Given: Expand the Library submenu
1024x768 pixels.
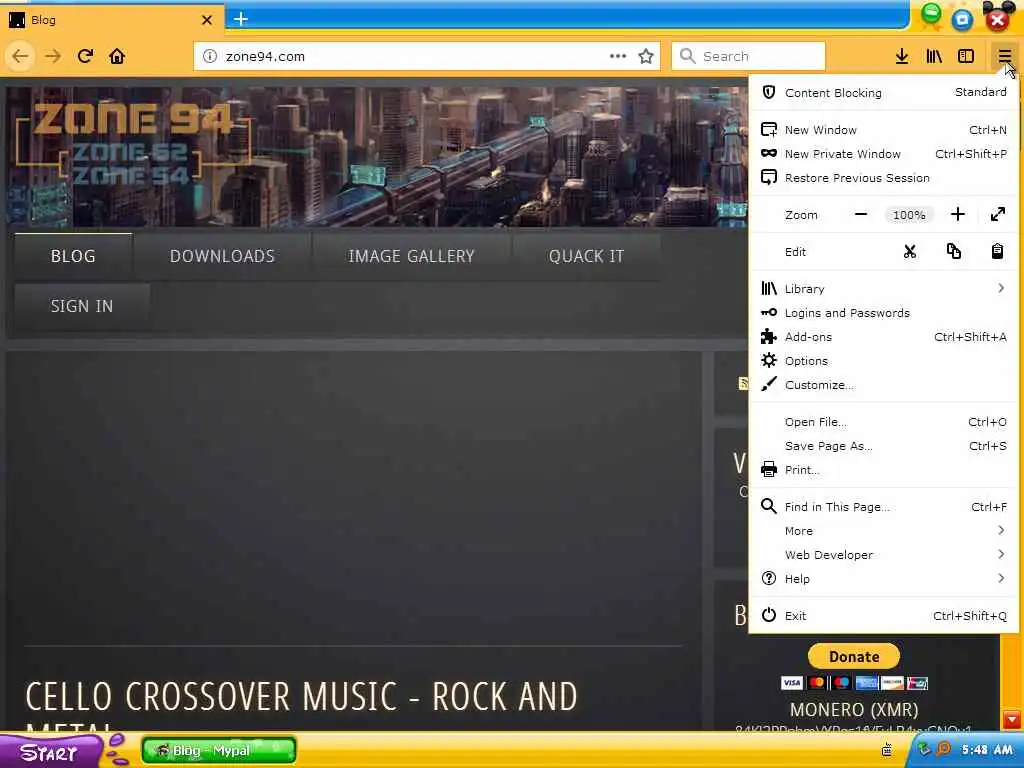Looking at the screenshot, I should click(884, 289).
